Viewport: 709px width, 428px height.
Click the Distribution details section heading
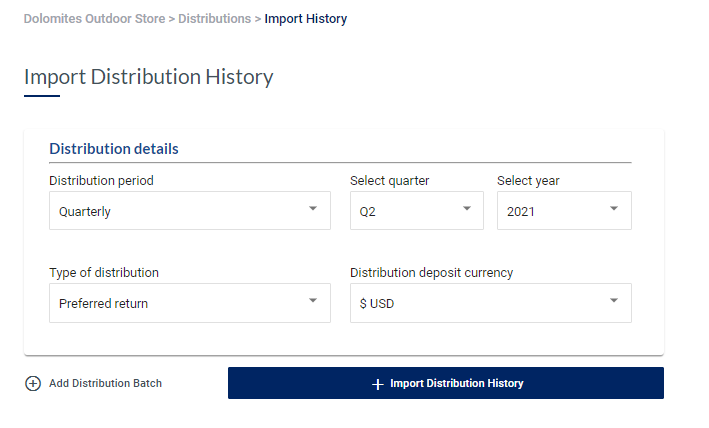pyautogui.click(x=114, y=149)
